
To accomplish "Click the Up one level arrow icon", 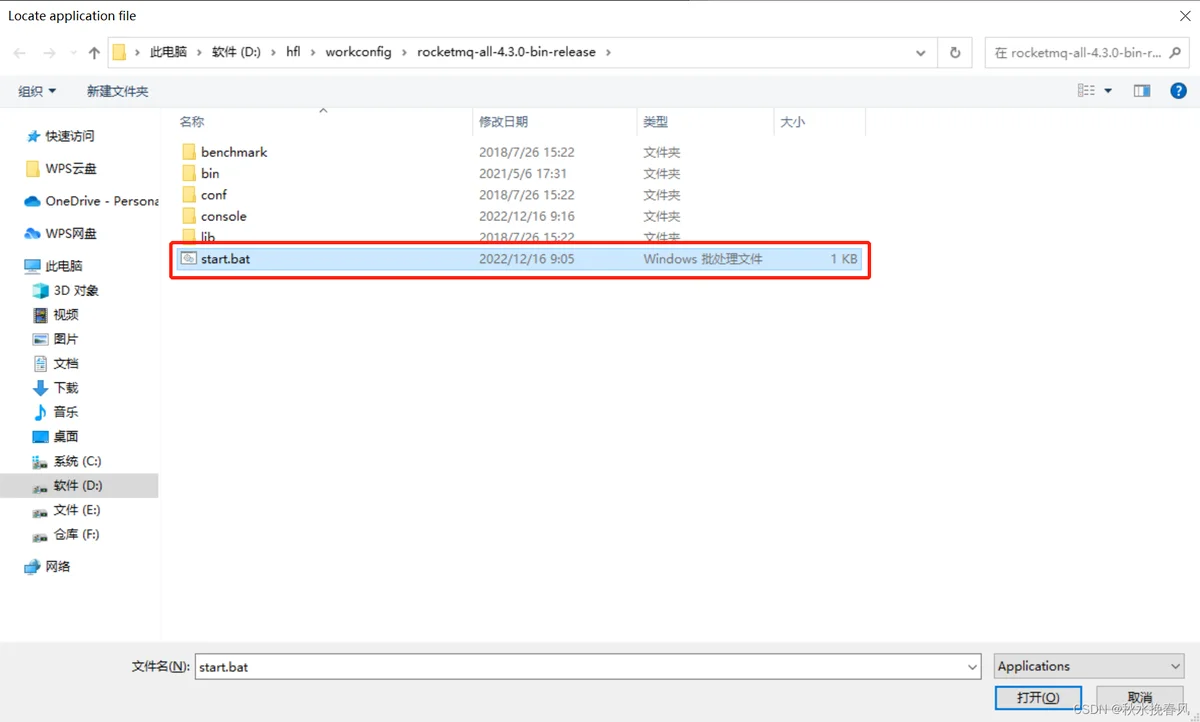I will 94,53.
